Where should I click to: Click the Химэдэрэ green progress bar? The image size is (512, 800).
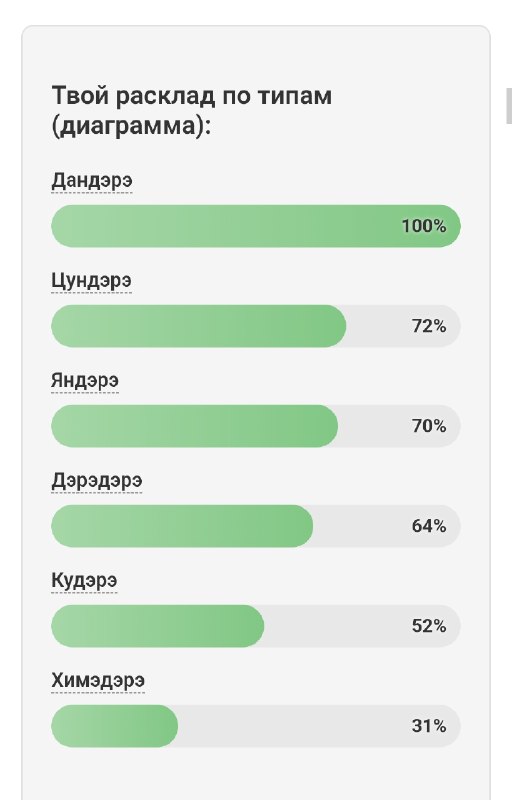[115, 726]
